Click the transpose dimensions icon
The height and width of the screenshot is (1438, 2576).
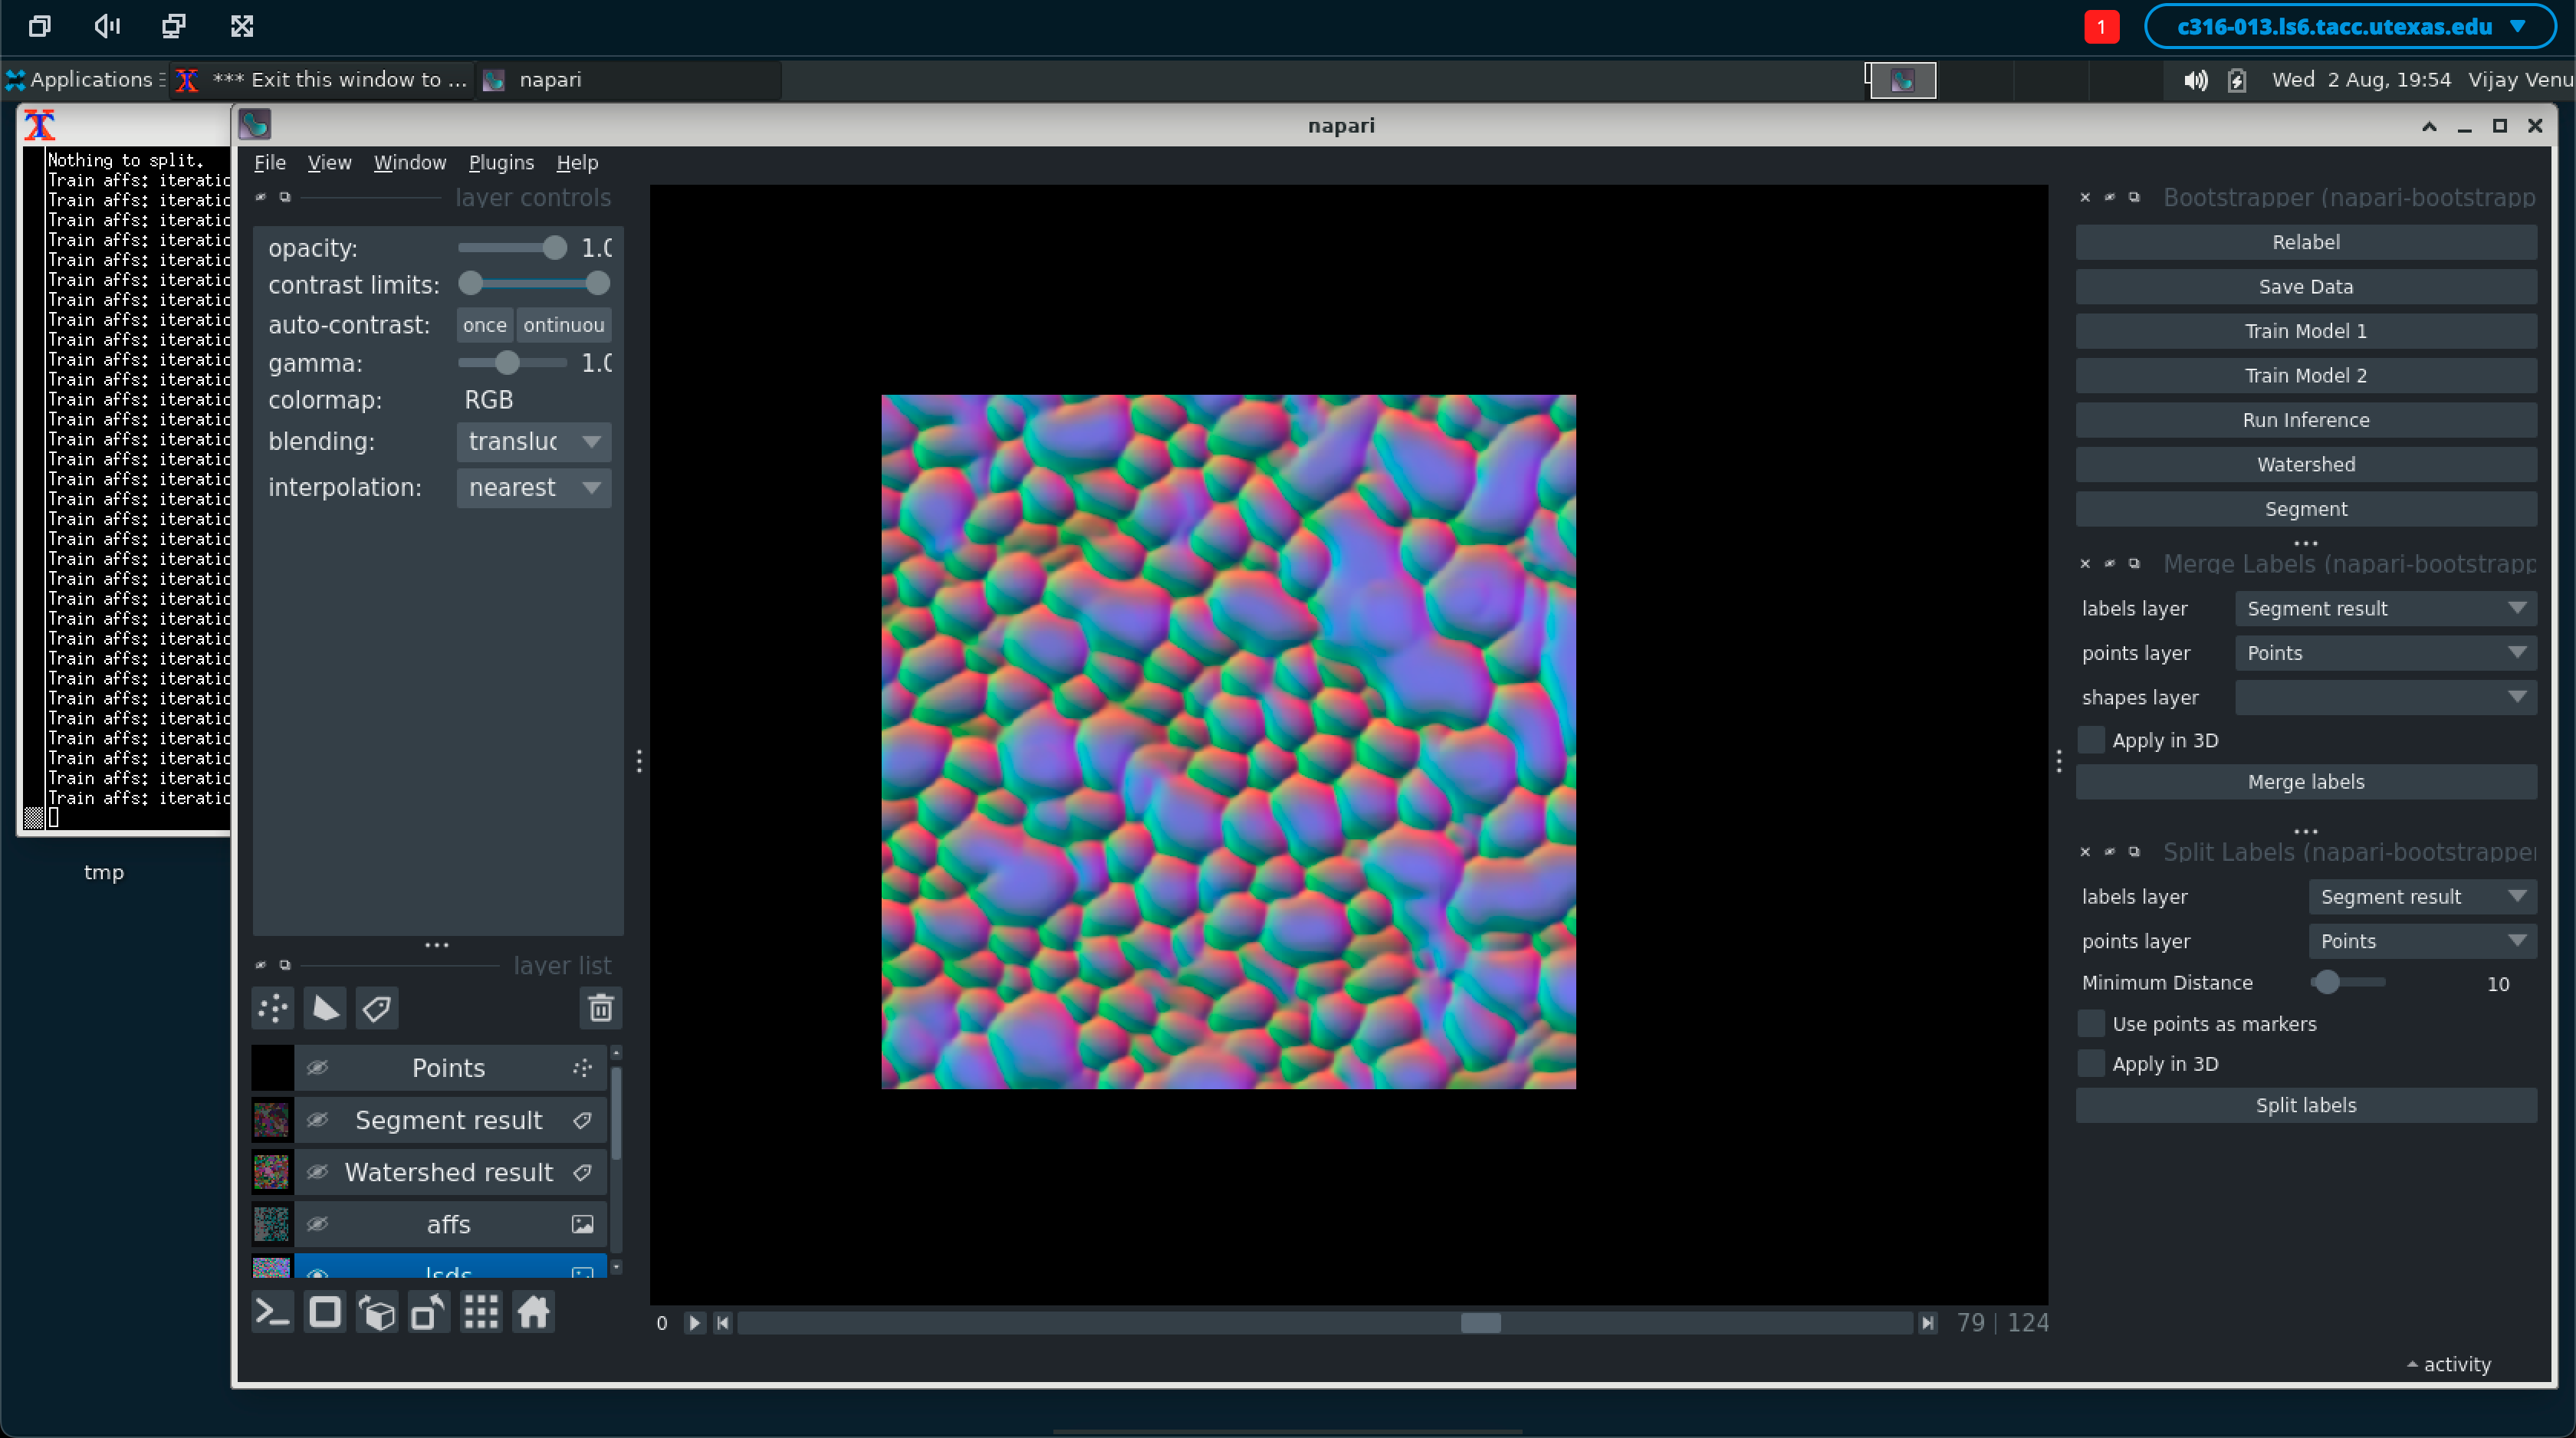[x=429, y=1312]
